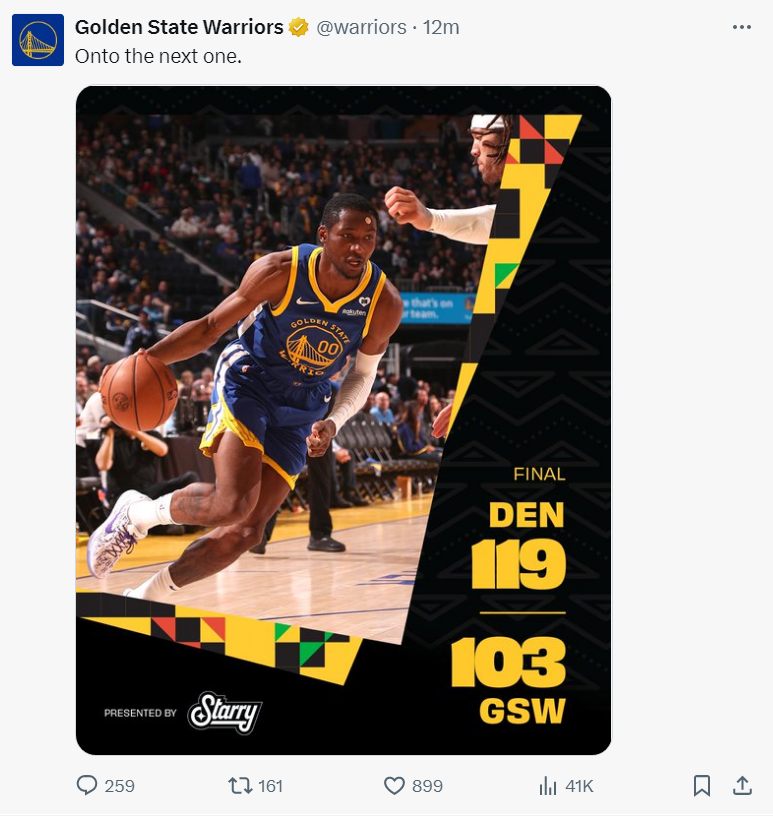The height and width of the screenshot is (823, 773).
Task: Open the Warriors profile avatar
Action: [x=38, y=40]
